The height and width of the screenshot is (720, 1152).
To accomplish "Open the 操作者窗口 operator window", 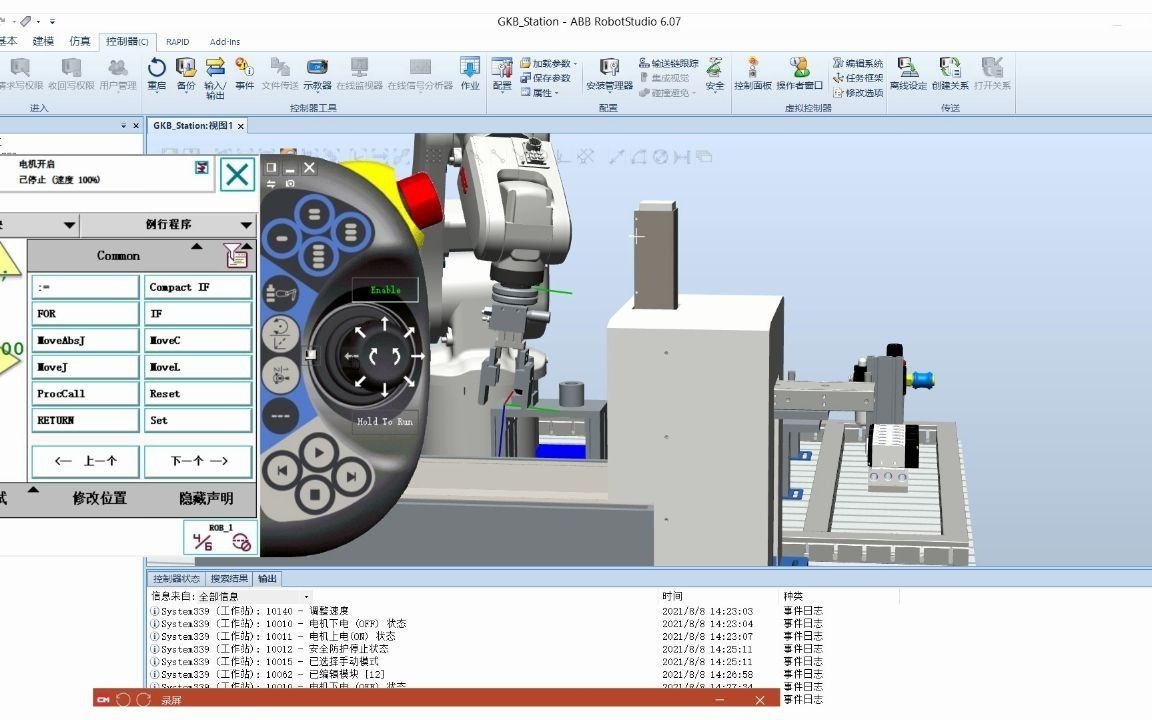I will coord(799,73).
